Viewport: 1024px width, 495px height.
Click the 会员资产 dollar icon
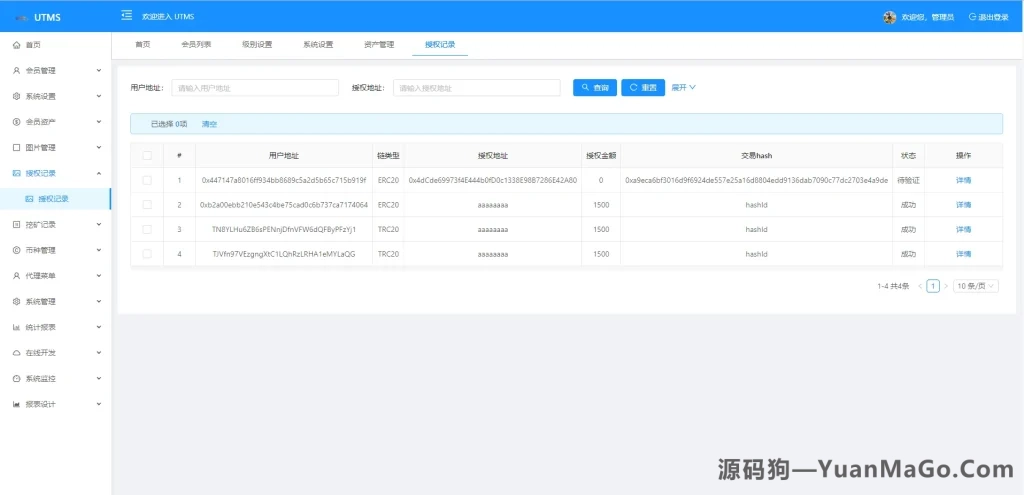(17, 121)
